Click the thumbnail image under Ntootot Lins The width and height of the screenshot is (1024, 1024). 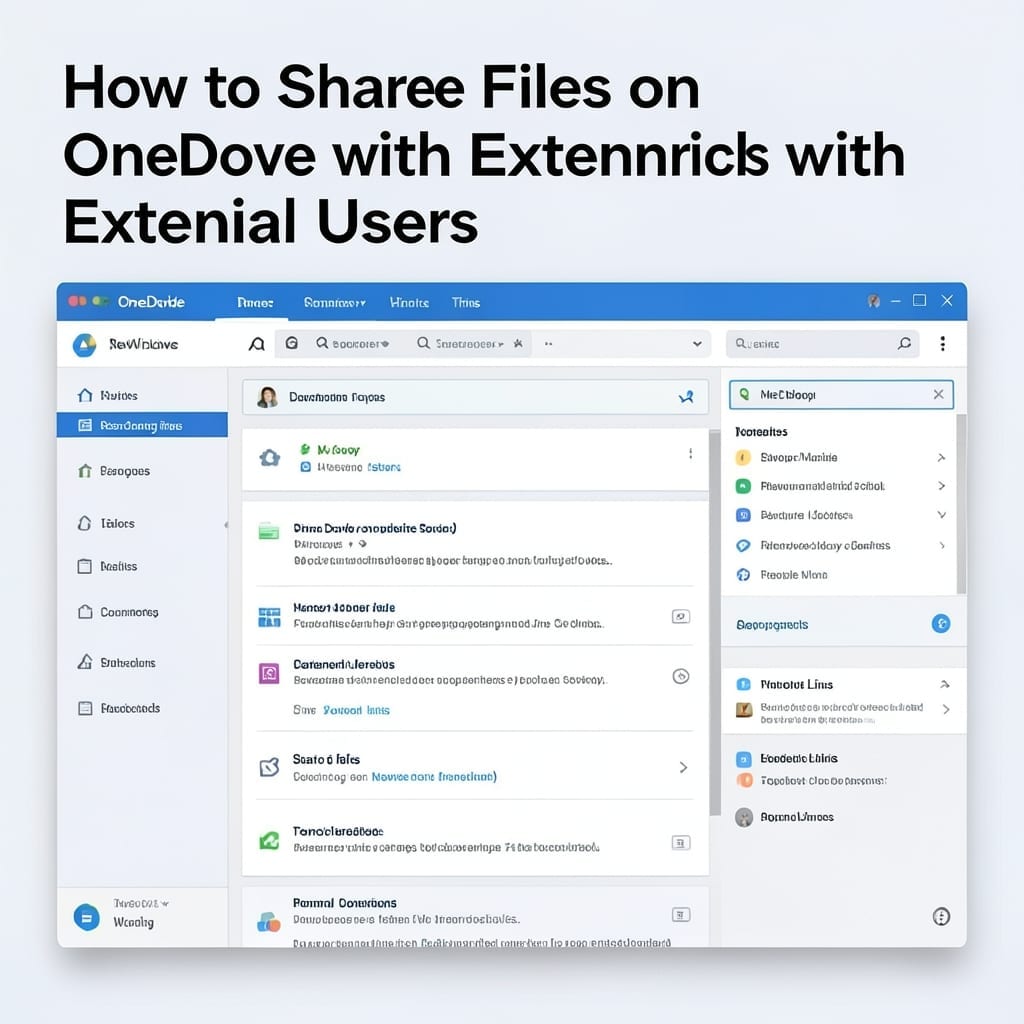(744, 710)
